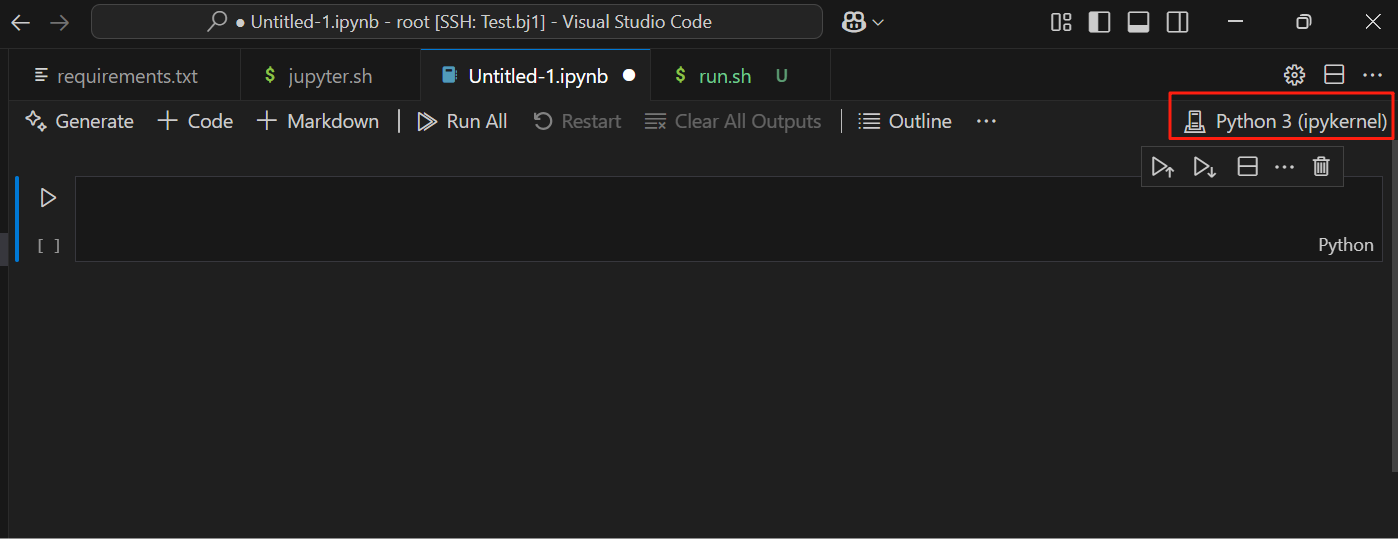The height and width of the screenshot is (539, 1398).
Task: Add a Markdown cell
Action: [x=318, y=122]
